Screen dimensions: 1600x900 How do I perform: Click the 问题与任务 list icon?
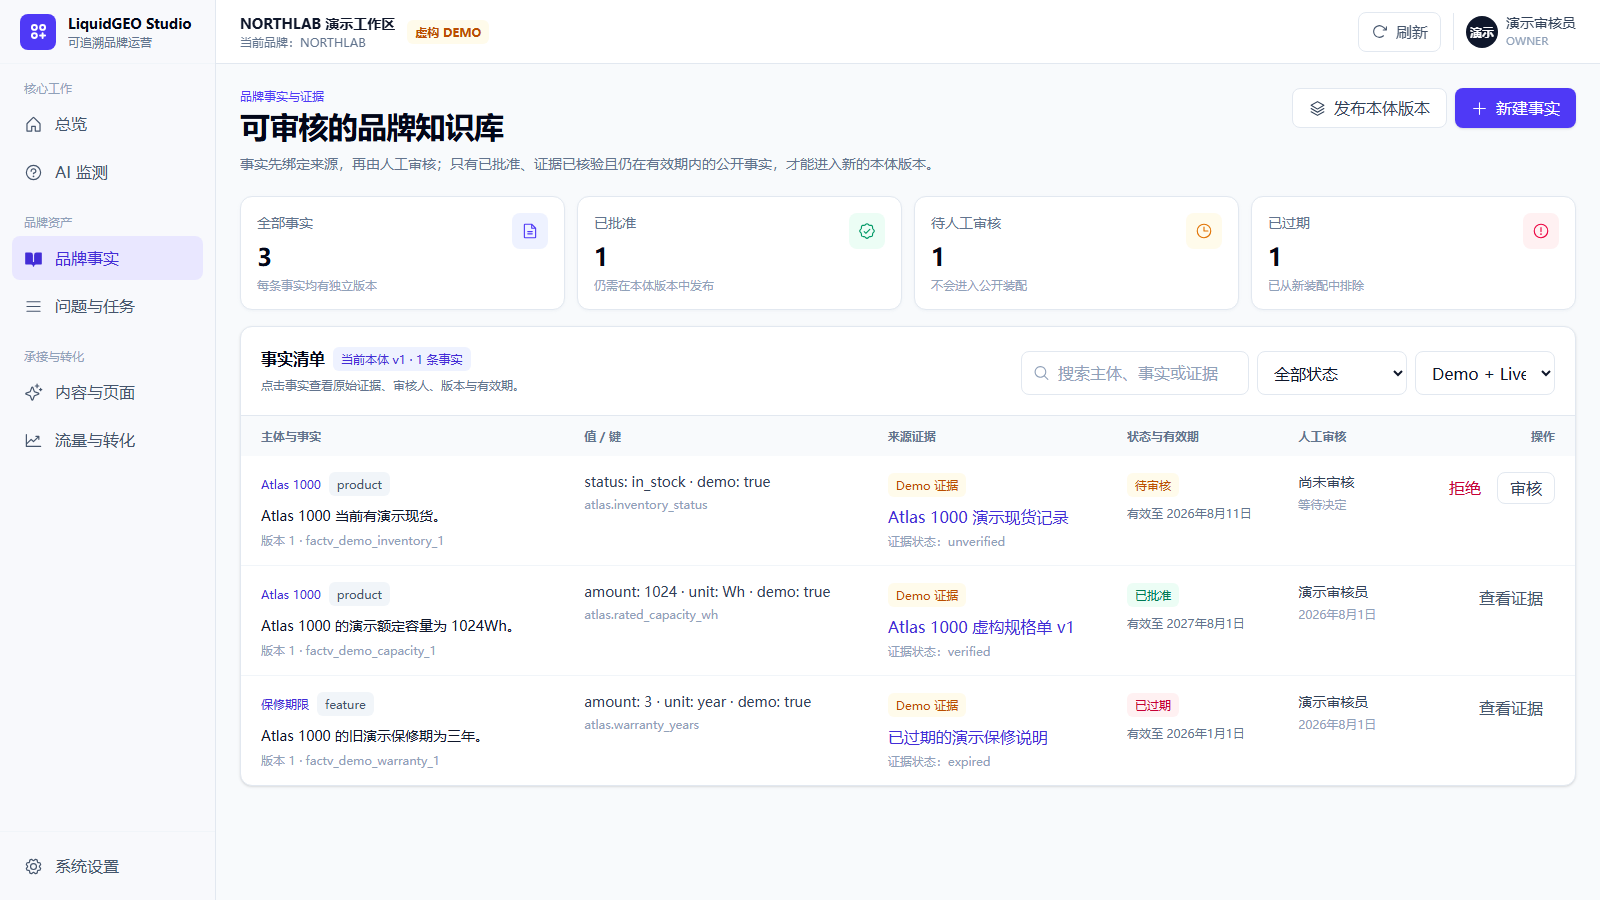pos(33,306)
